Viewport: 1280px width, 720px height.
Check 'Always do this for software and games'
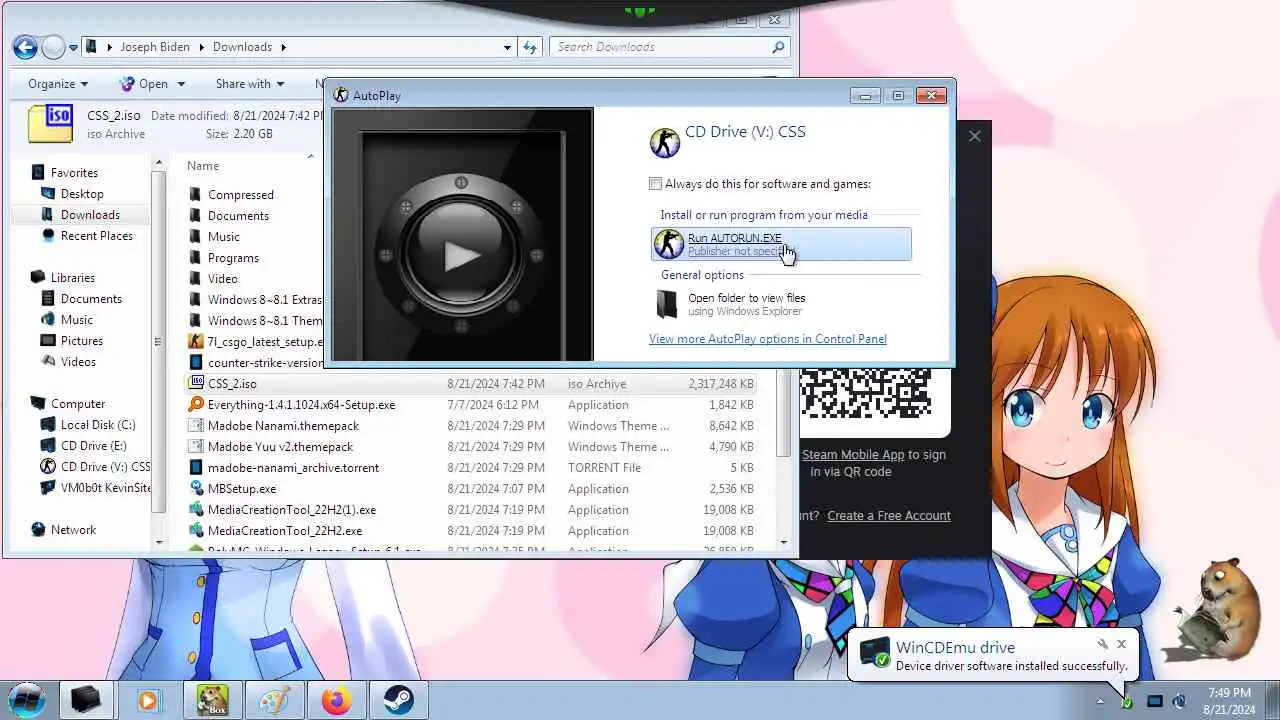pyautogui.click(x=656, y=184)
